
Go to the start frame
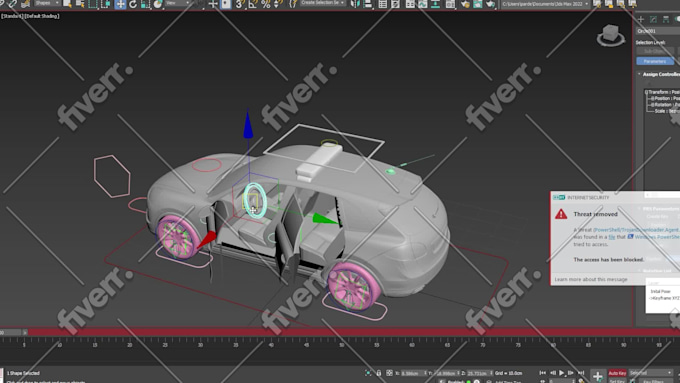(543, 373)
